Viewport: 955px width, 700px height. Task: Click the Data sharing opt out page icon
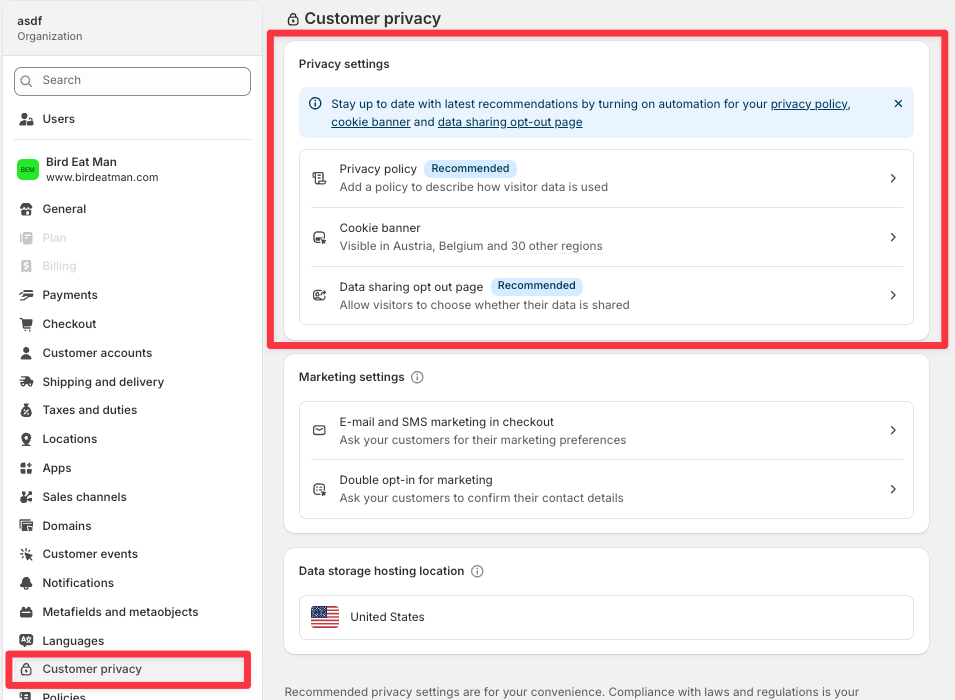pos(319,295)
